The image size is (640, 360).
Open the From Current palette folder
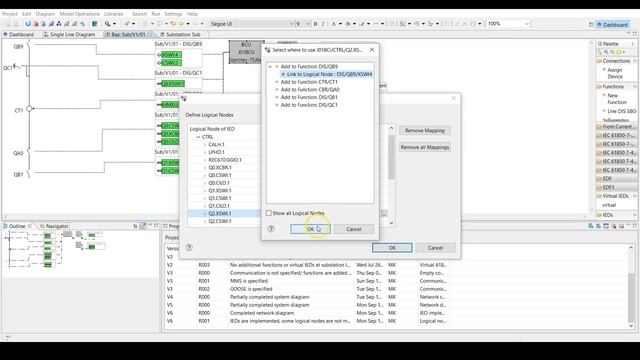click(x=616, y=127)
